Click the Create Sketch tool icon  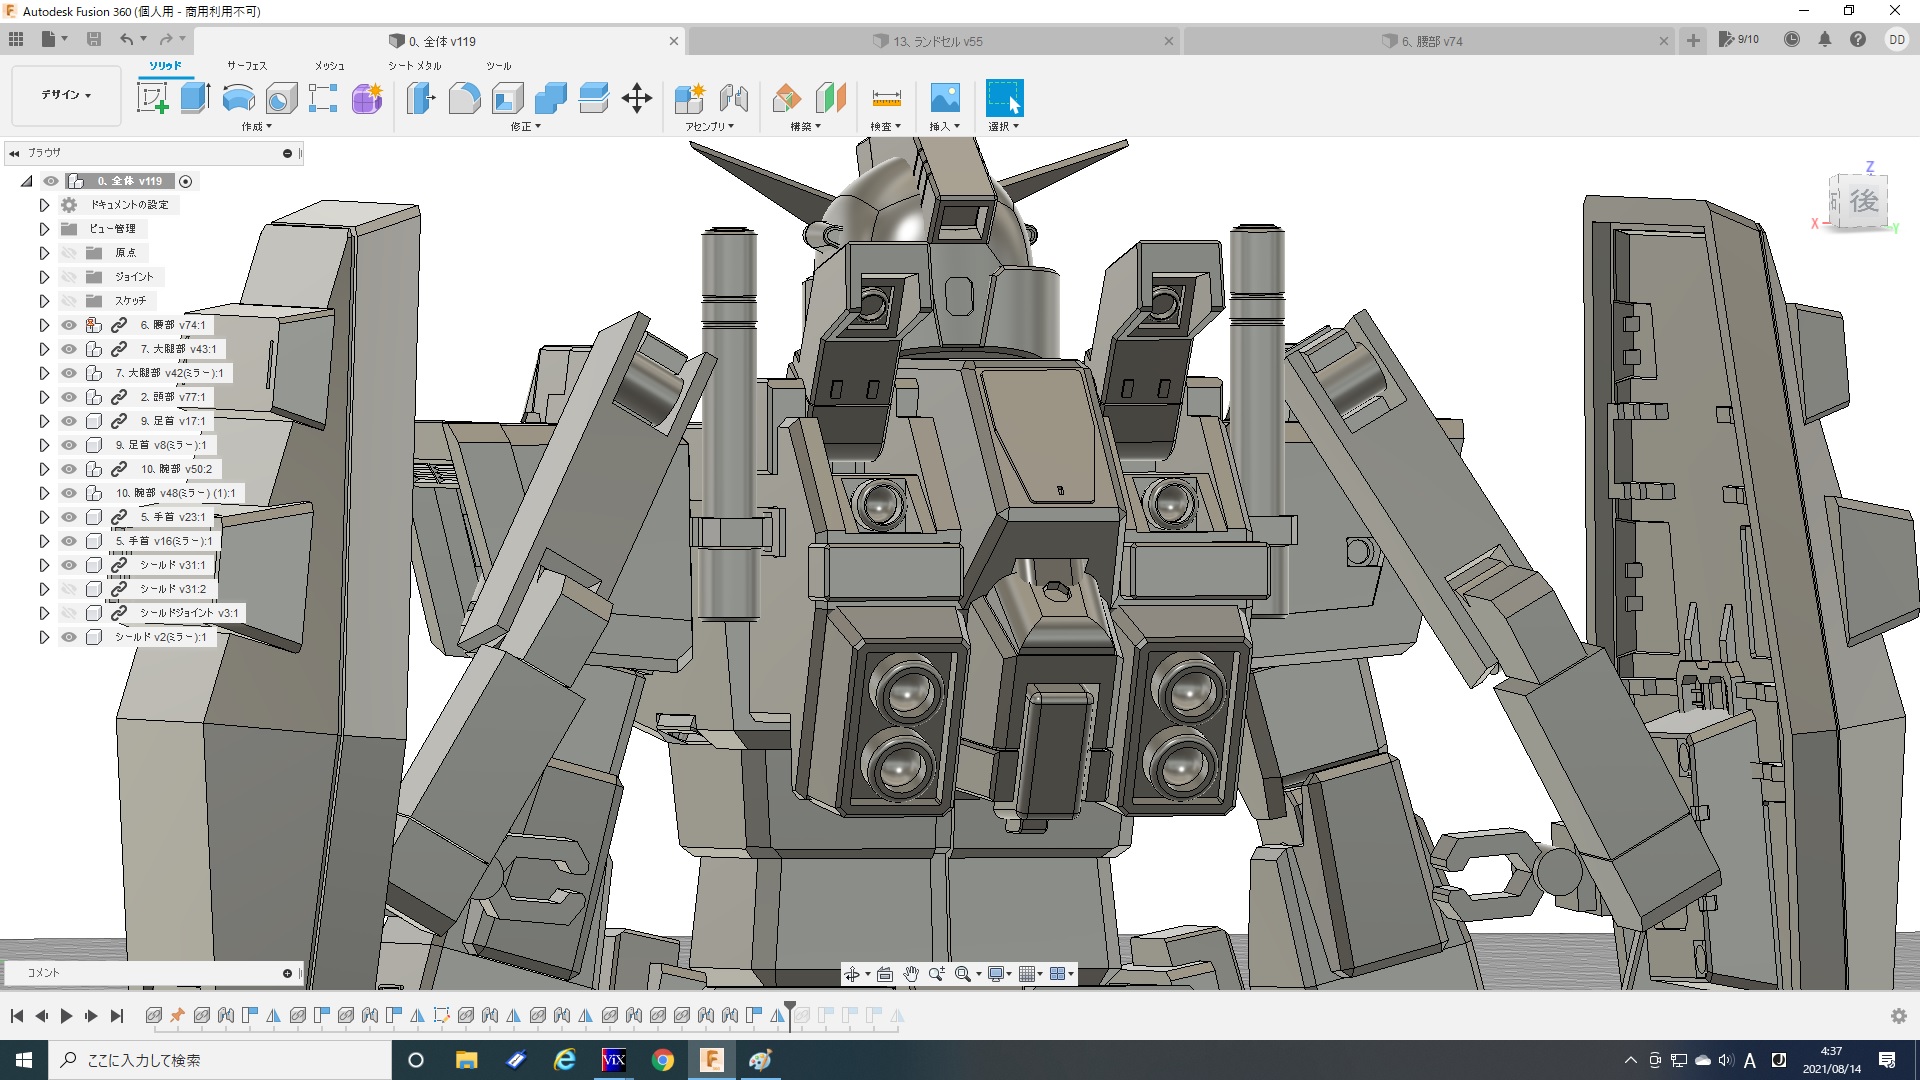tap(152, 98)
